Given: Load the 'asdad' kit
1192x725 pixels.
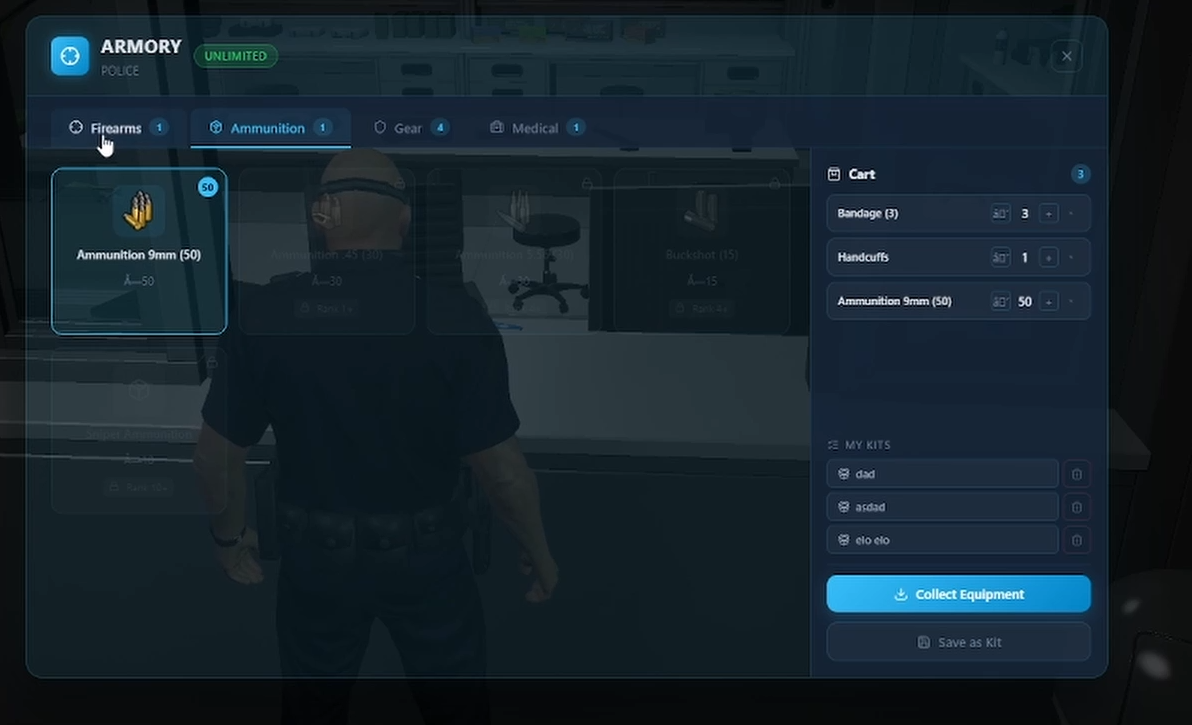Looking at the screenshot, I should click(x=942, y=507).
